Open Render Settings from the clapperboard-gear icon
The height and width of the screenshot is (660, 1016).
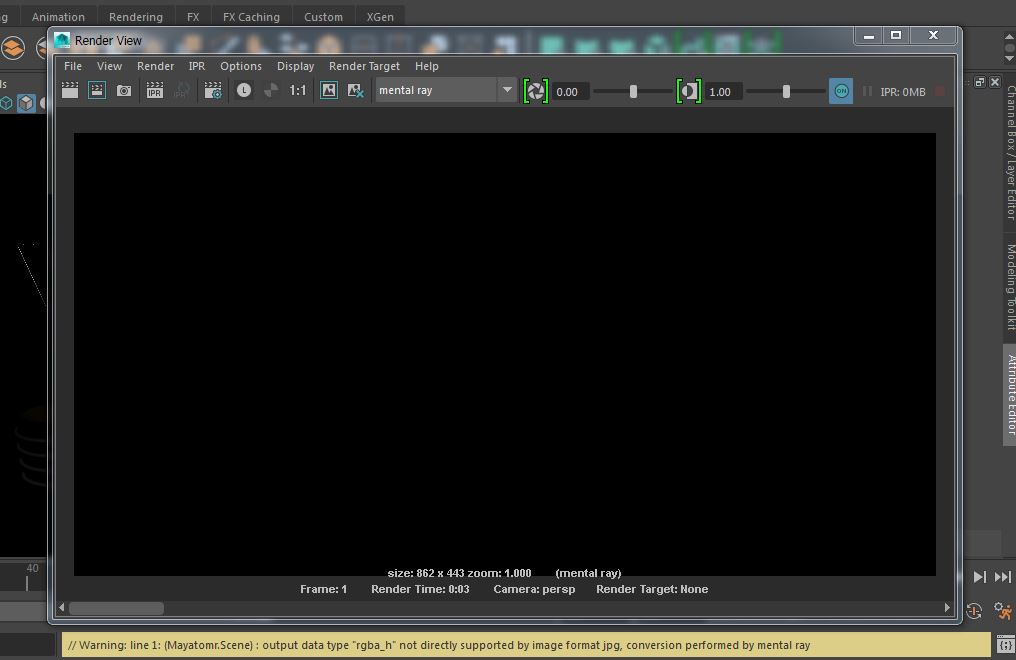tap(213, 91)
